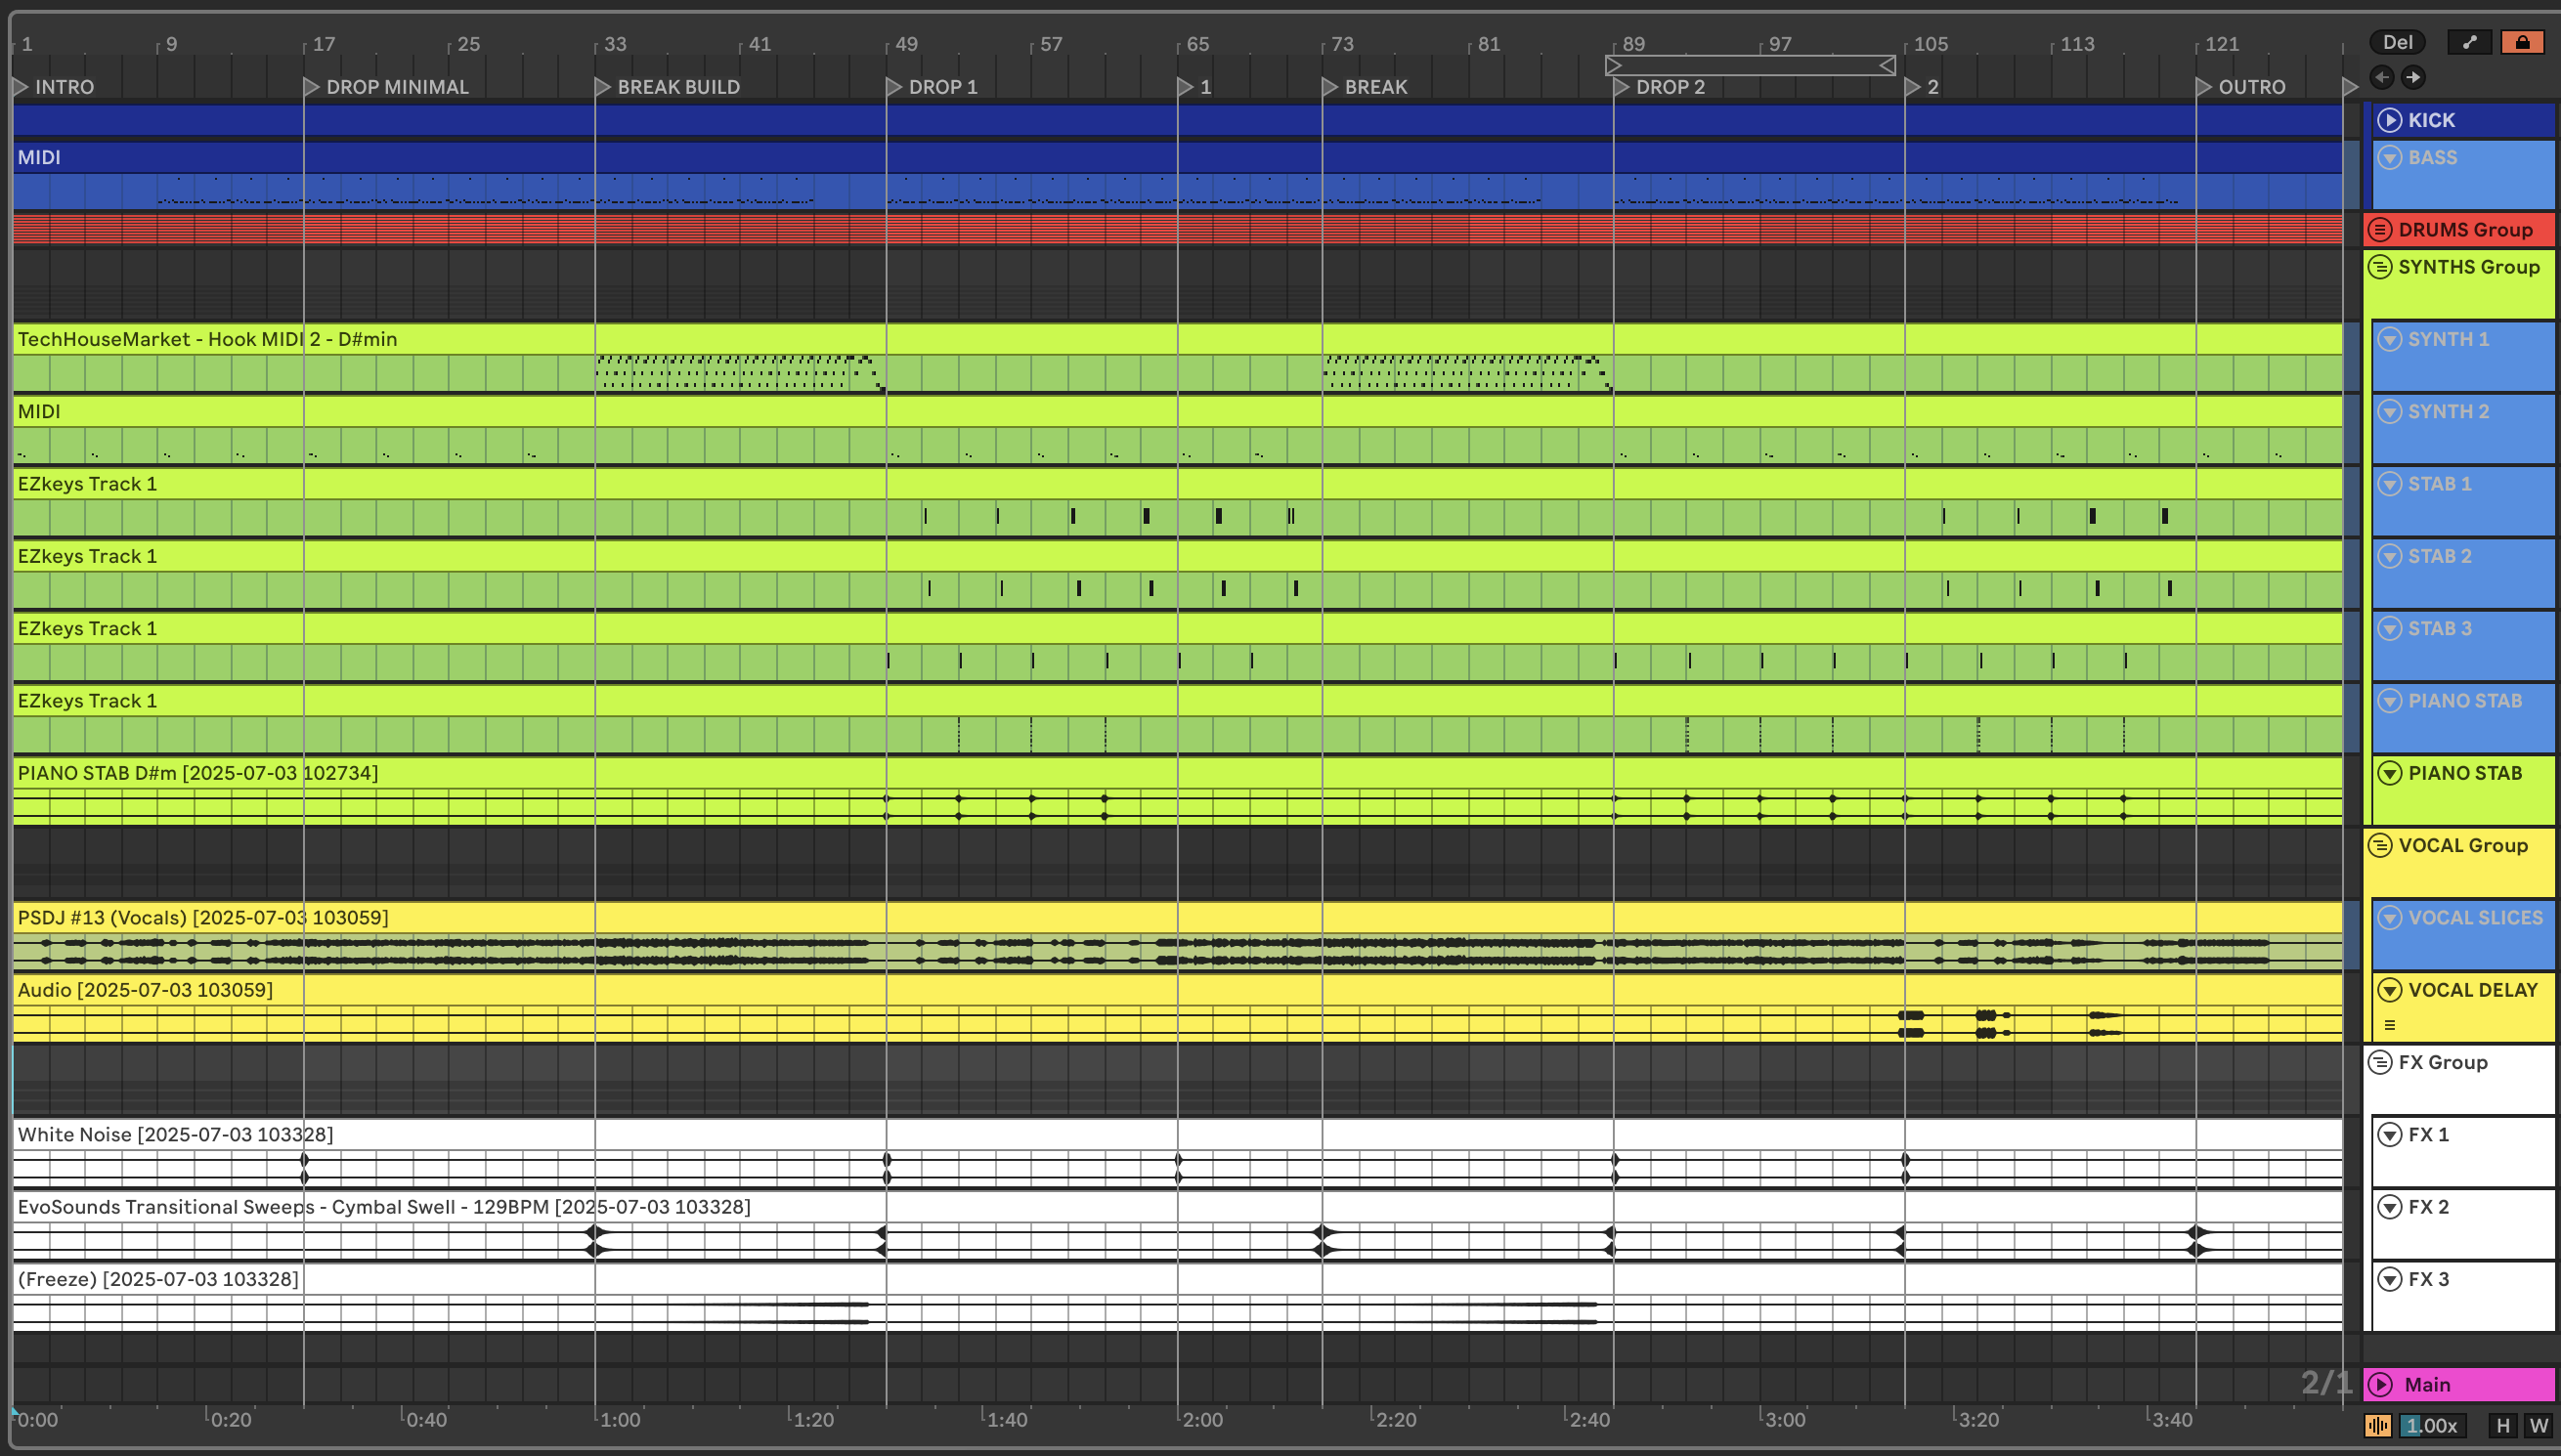Select EZkeys Track 1 clip on STAB 1
This screenshot has height=1456, width=2561.
point(1177,483)
